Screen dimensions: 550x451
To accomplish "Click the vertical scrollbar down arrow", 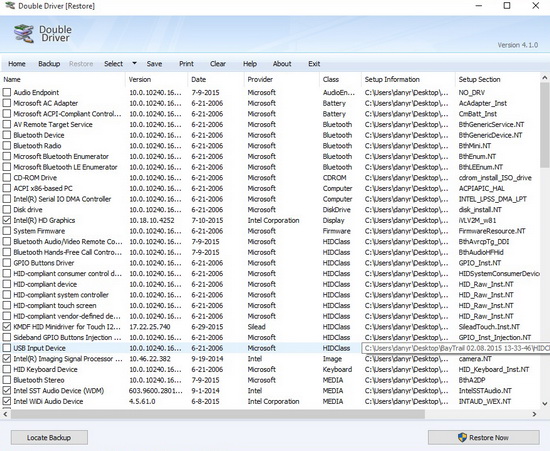I will [545, 404].
